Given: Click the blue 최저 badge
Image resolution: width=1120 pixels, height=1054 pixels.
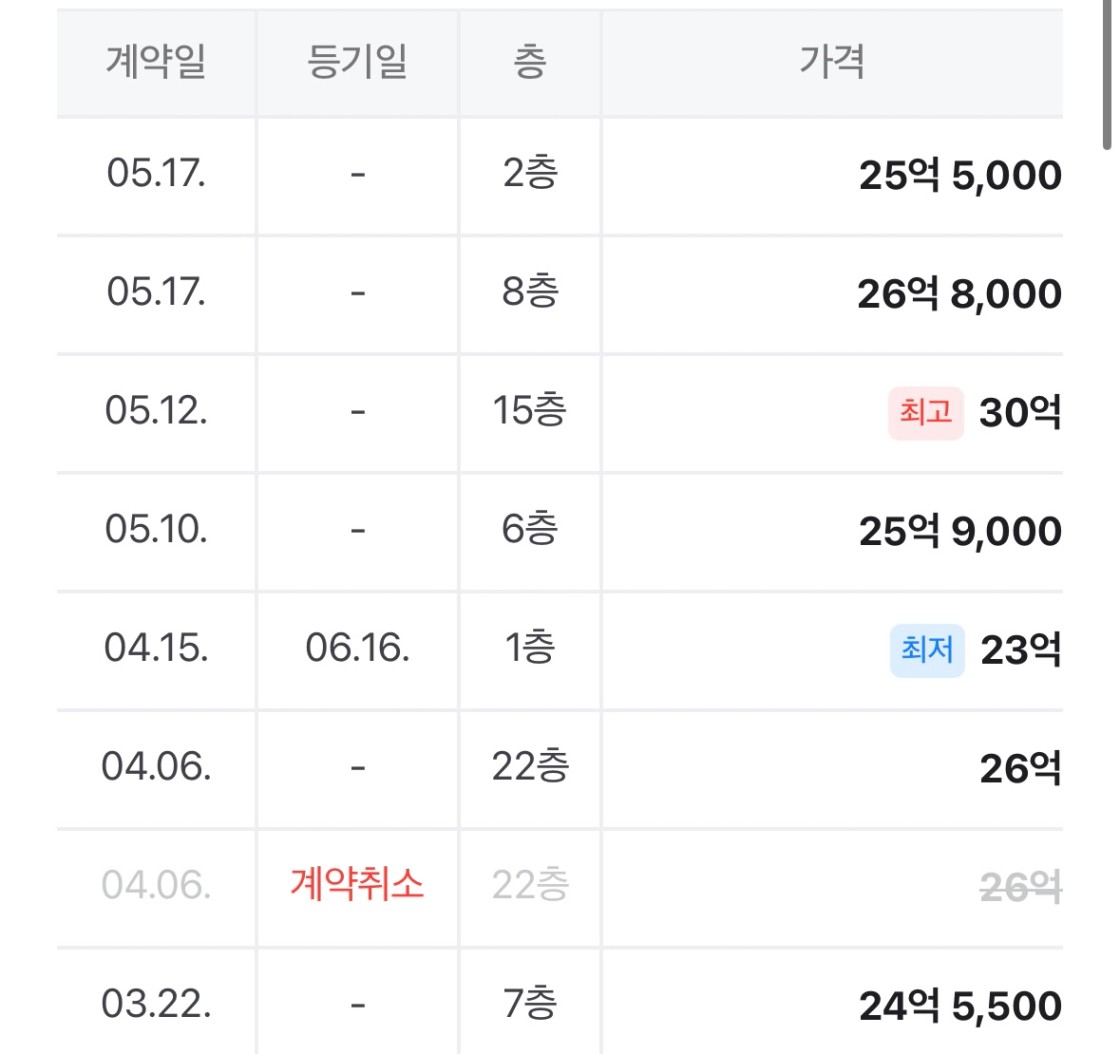Looking at the screenshot, I should click(x=927, y=651).
